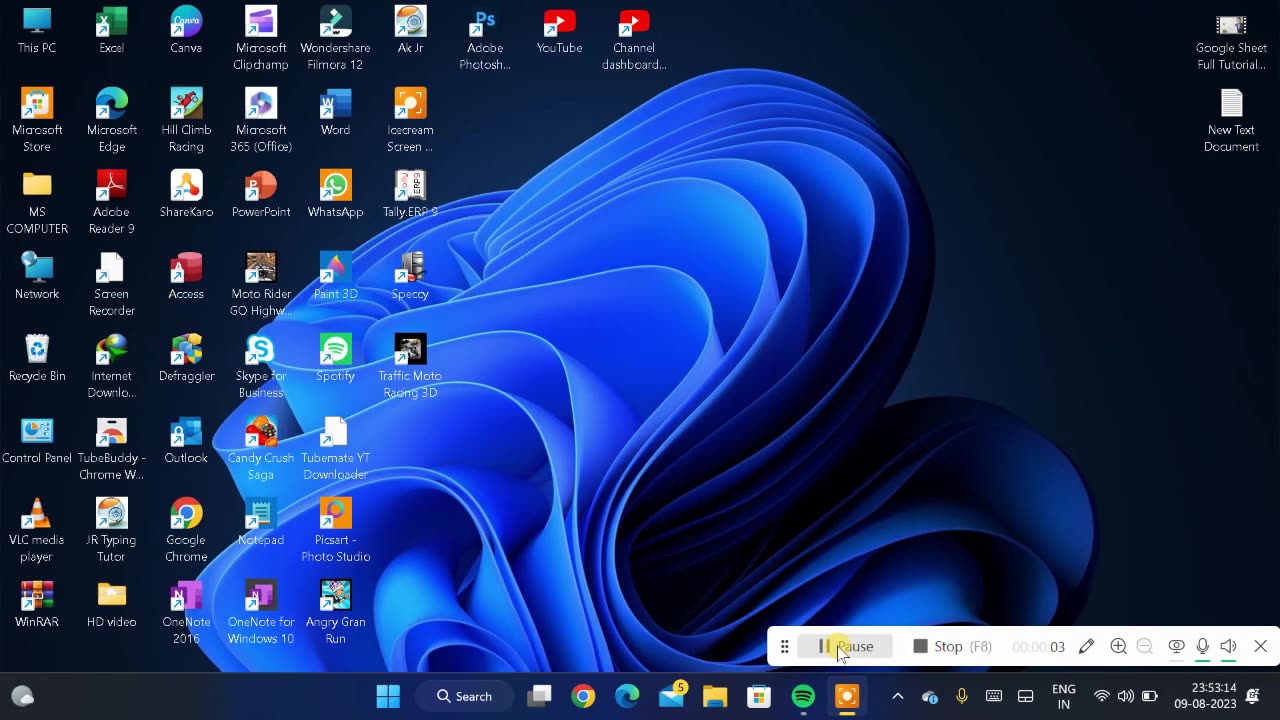Open the New Text Document file
Screen dimensions: 1280x720
[x=1231, y=121]
